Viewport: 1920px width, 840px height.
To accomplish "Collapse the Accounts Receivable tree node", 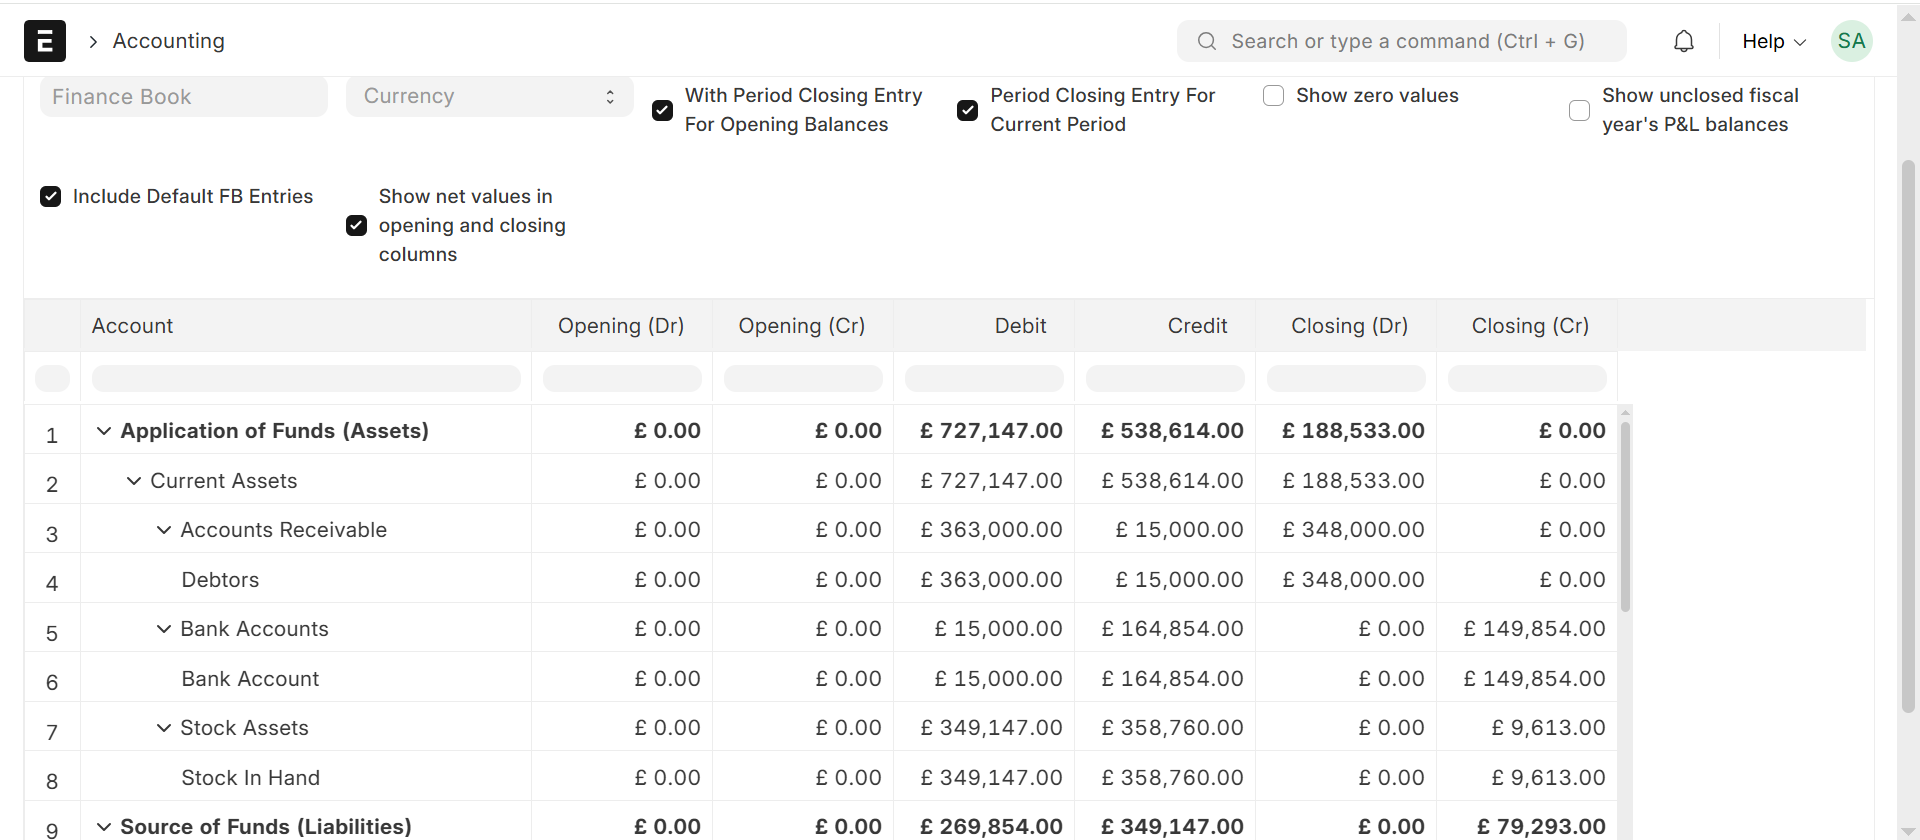I will tap(164, 530).
